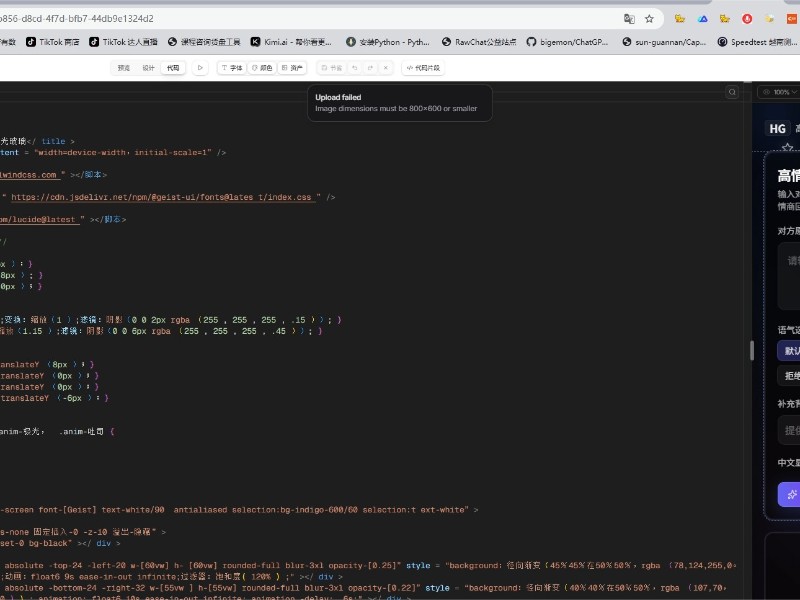Click the browser translate page icon
The width and height of the screenshot is (800, 600).
[x=629, y=18]
